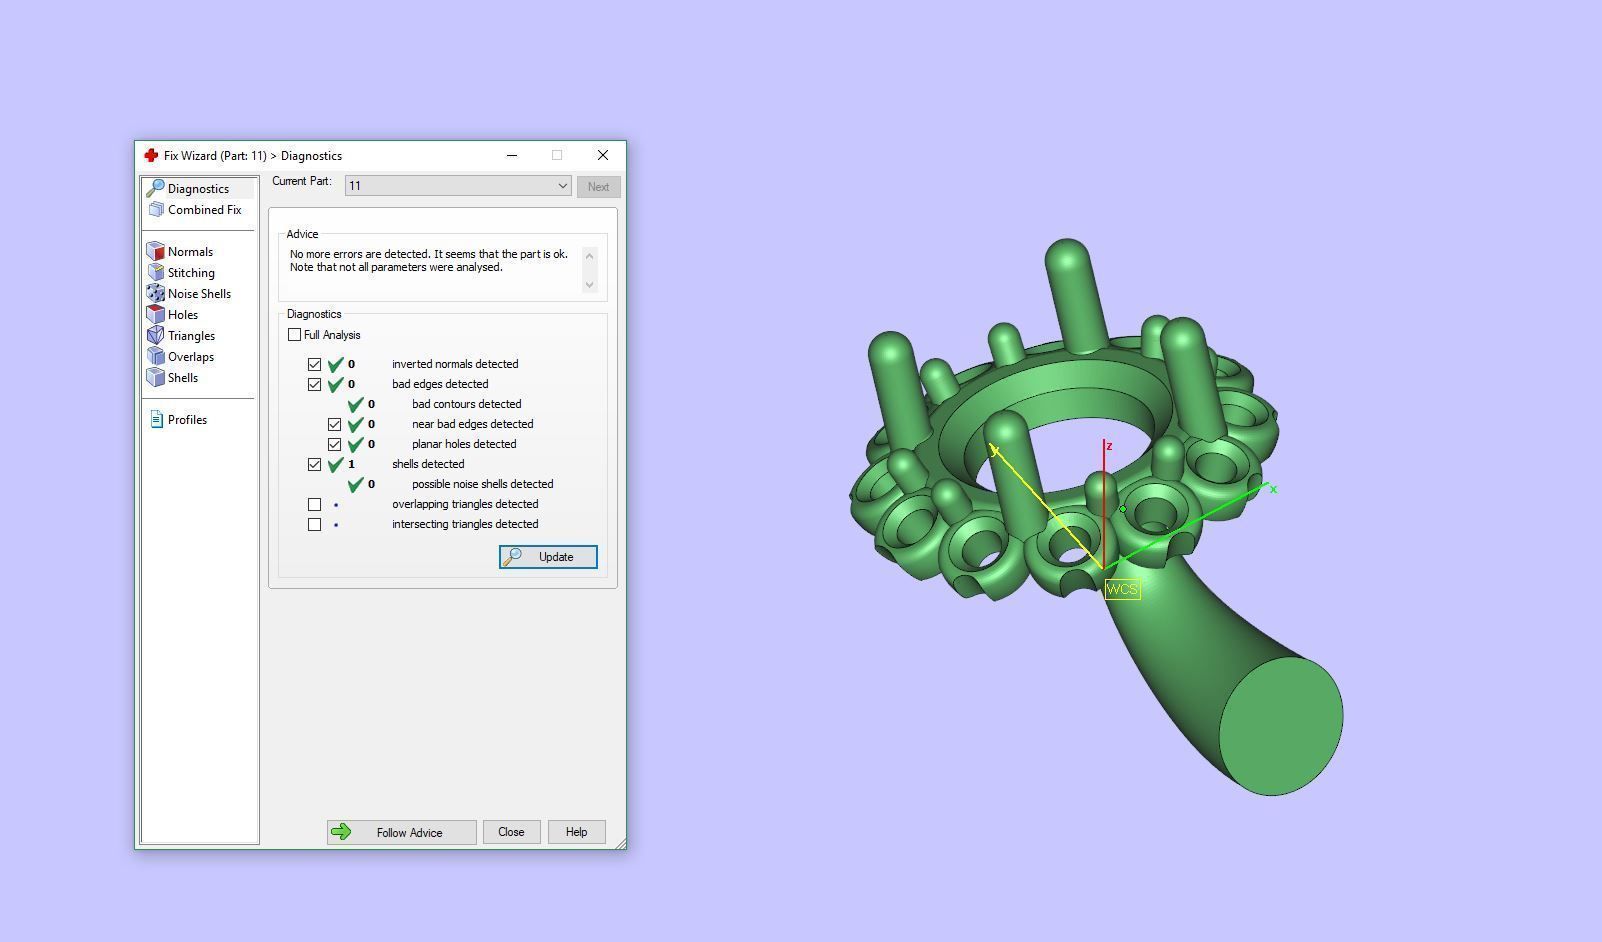Uncheck inverted normals detected checkbox
The height and width of the screenshot is (942, 1602).
click(315, 365)
